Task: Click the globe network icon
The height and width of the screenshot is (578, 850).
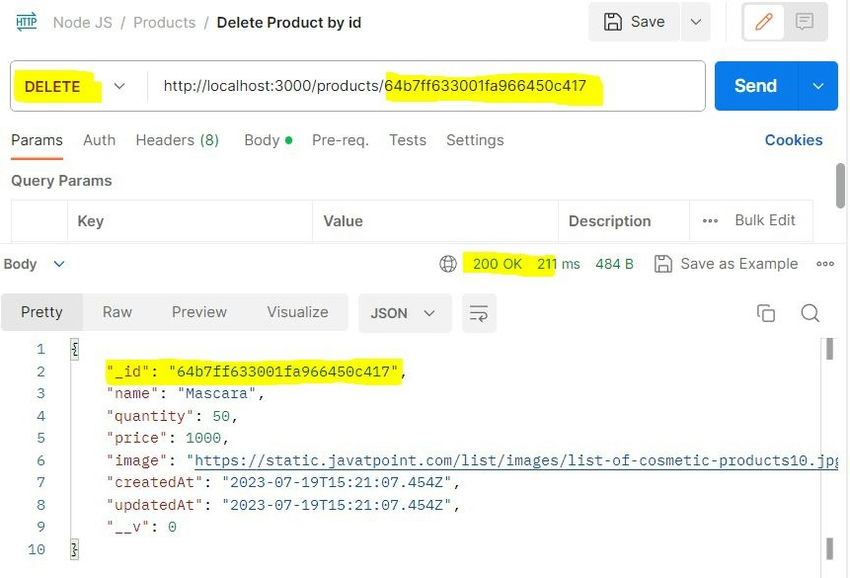Action: coord(448,264)
